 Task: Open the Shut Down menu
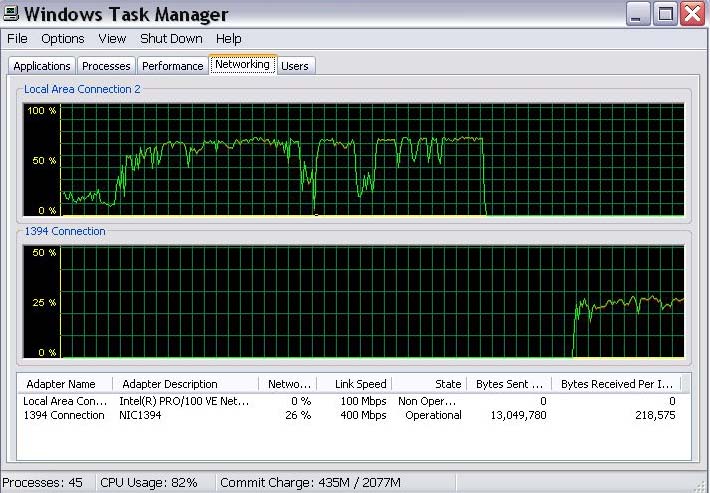(x=171, y=39)
